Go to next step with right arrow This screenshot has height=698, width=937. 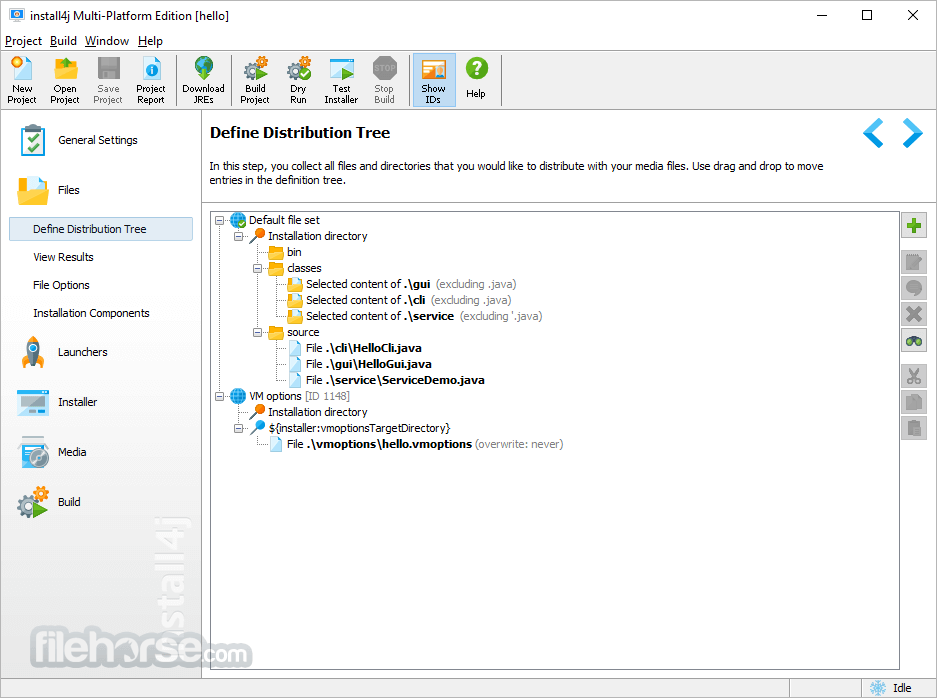pyautogui.click(x=912, y=133)
